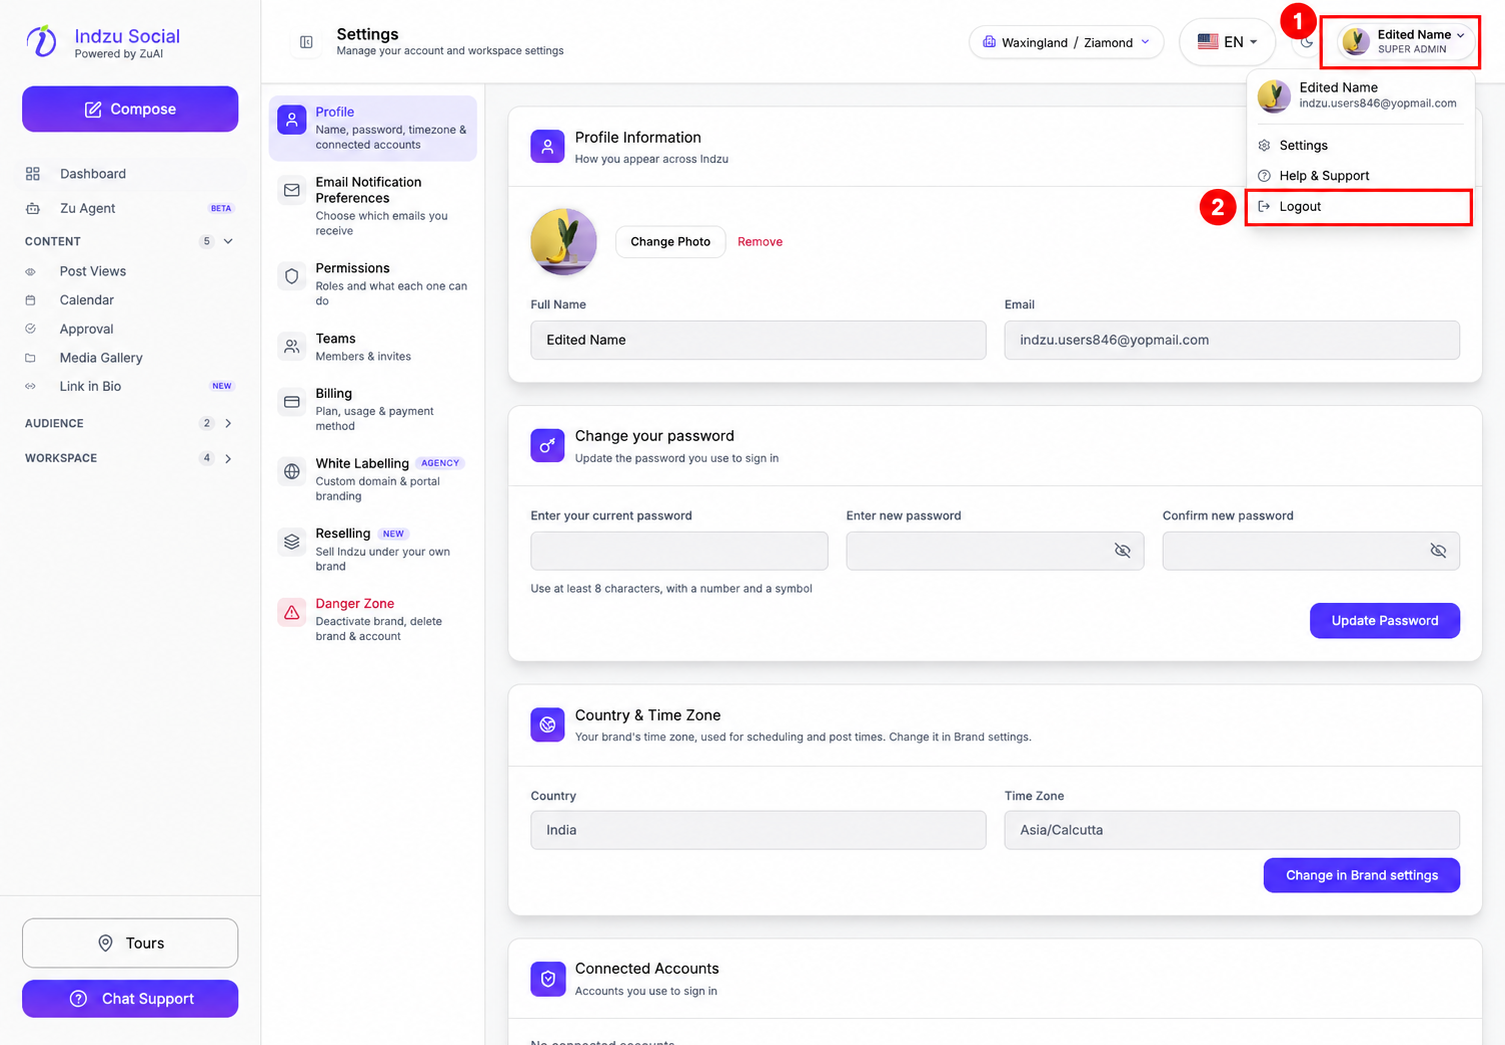Click the Media Gallery folder icon
Image resolution: width=1505 pixels, height=1045 pixels.
coord(30,358)
